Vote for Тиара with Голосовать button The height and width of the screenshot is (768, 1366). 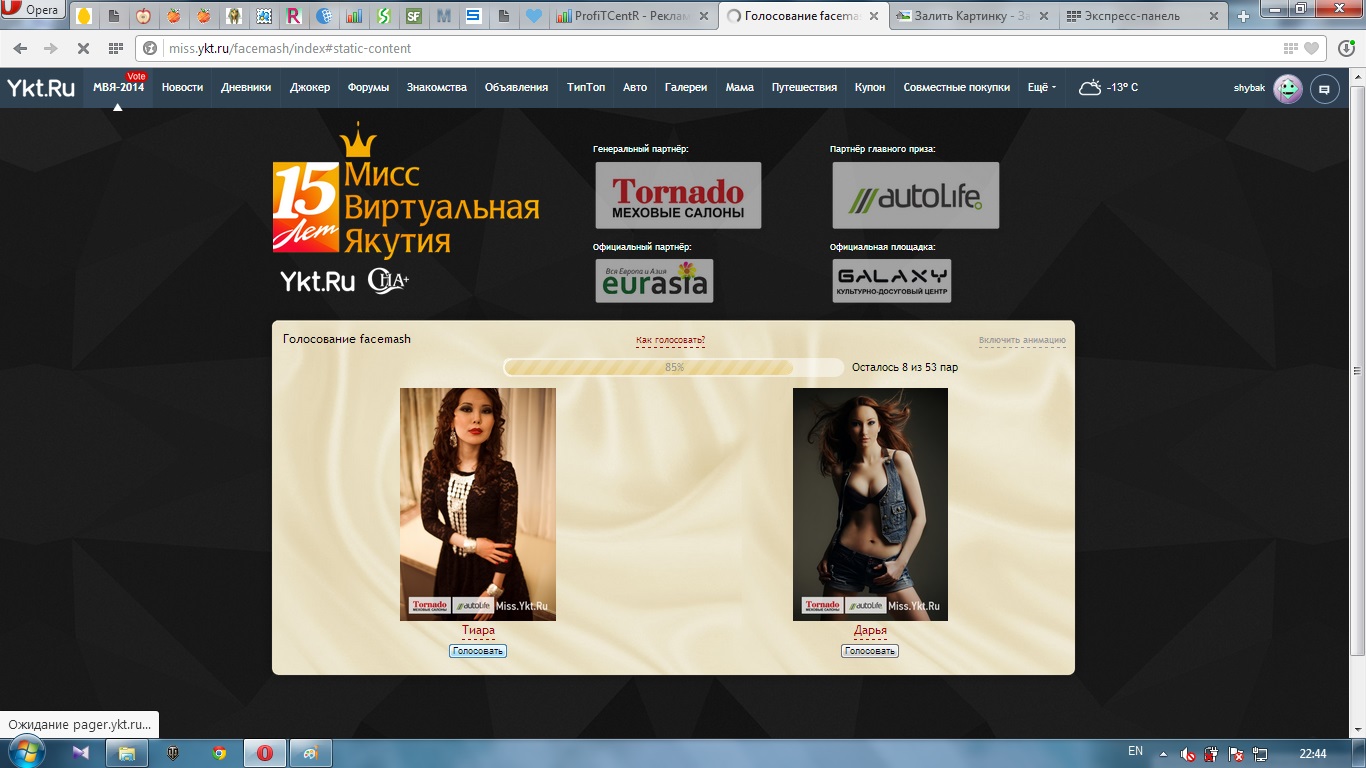coord(478,651)
